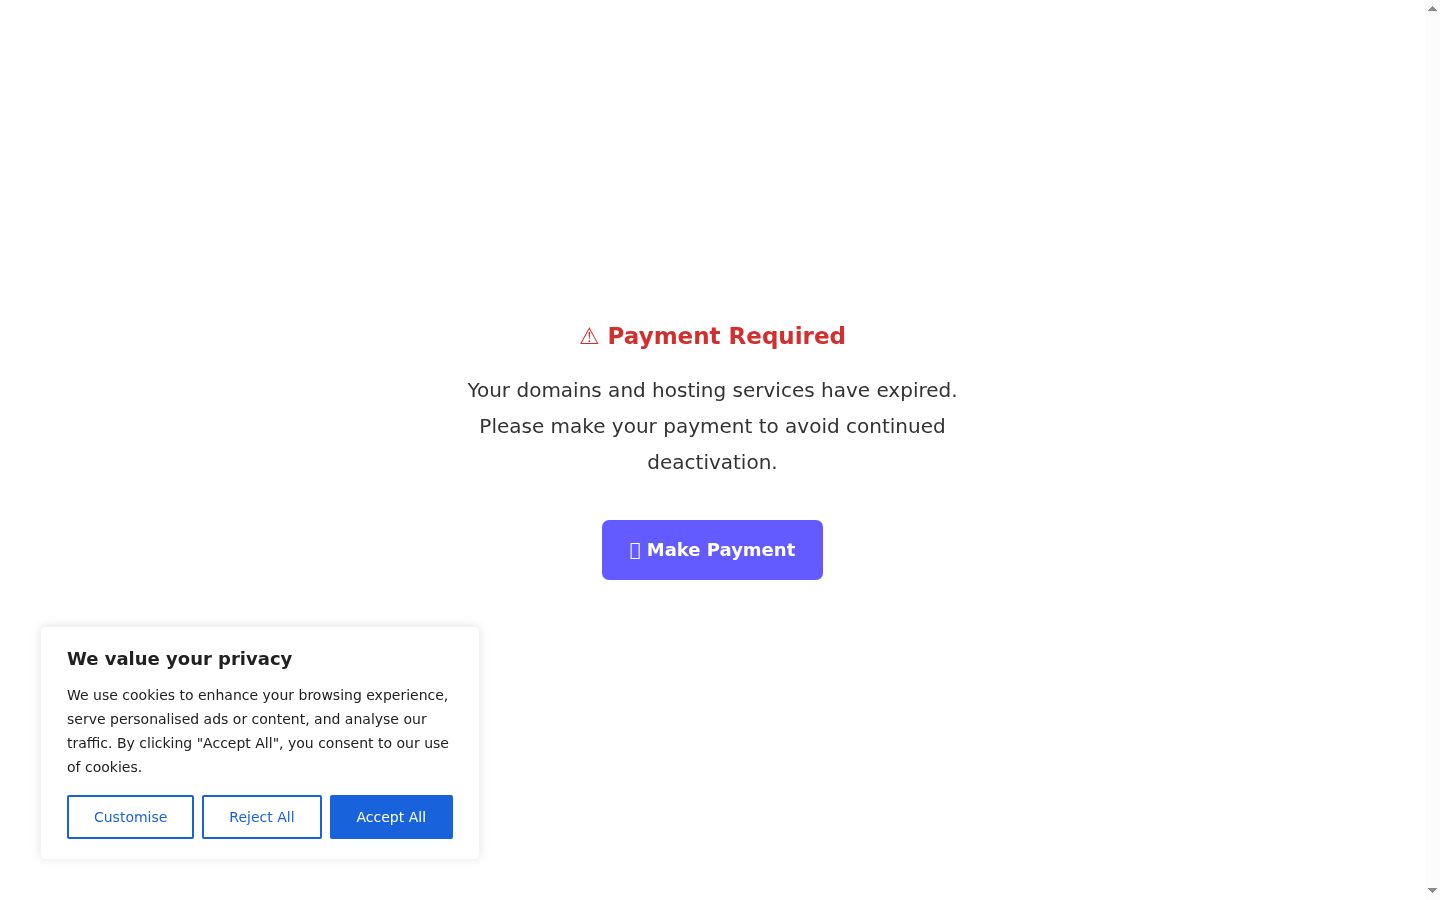The height and width of the screenshot is (900, 1440).
Task: Click the scrollbar down arrow
Action: pos(1432,891)
